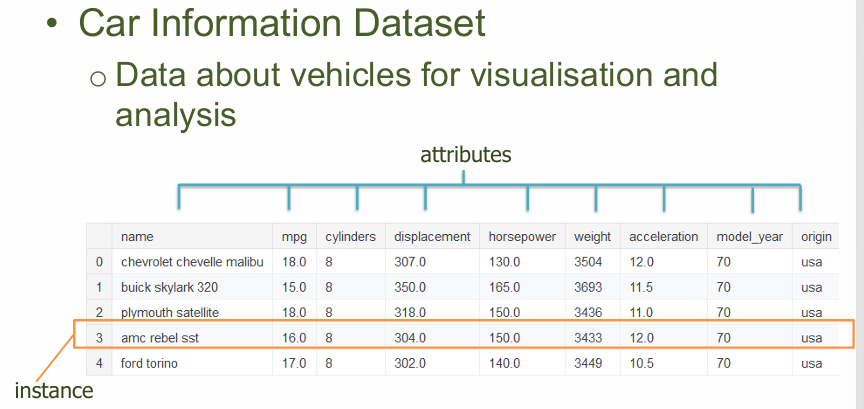Click the highlighted "amc rebel sst" cell

pos(160,338)
